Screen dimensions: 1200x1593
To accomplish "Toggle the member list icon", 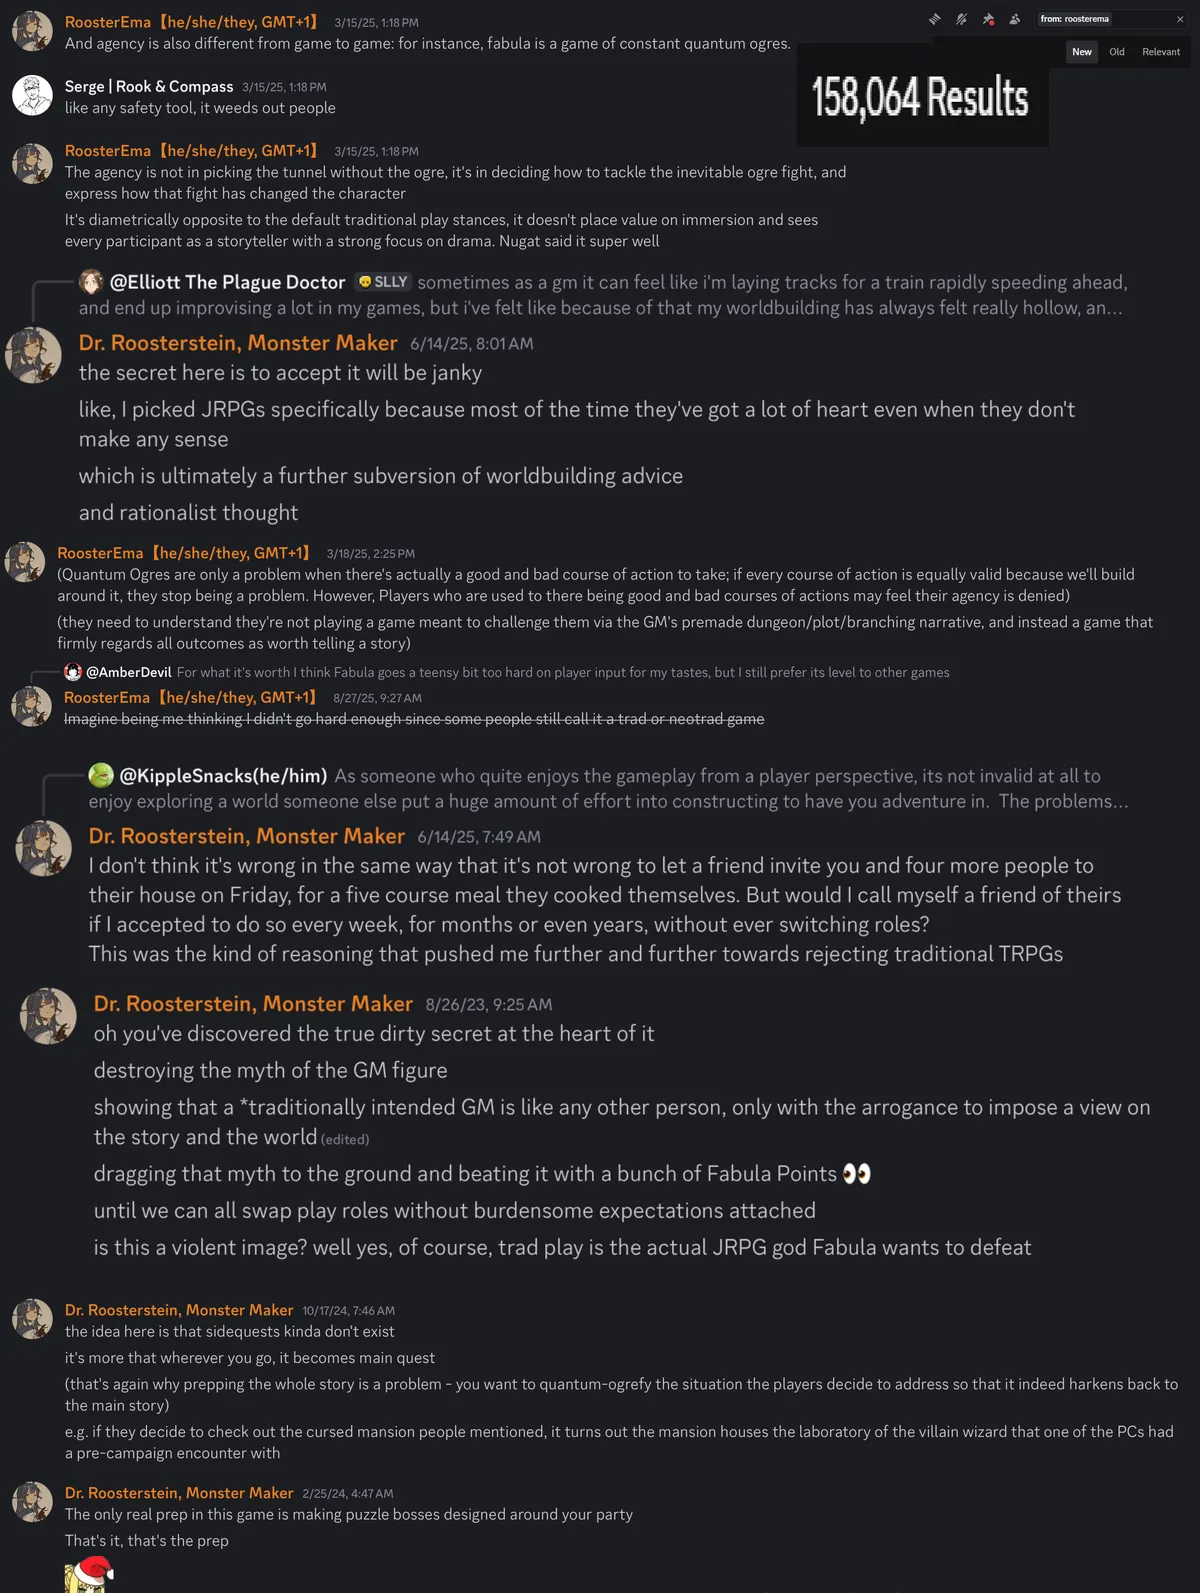I will coord(1015,19).
